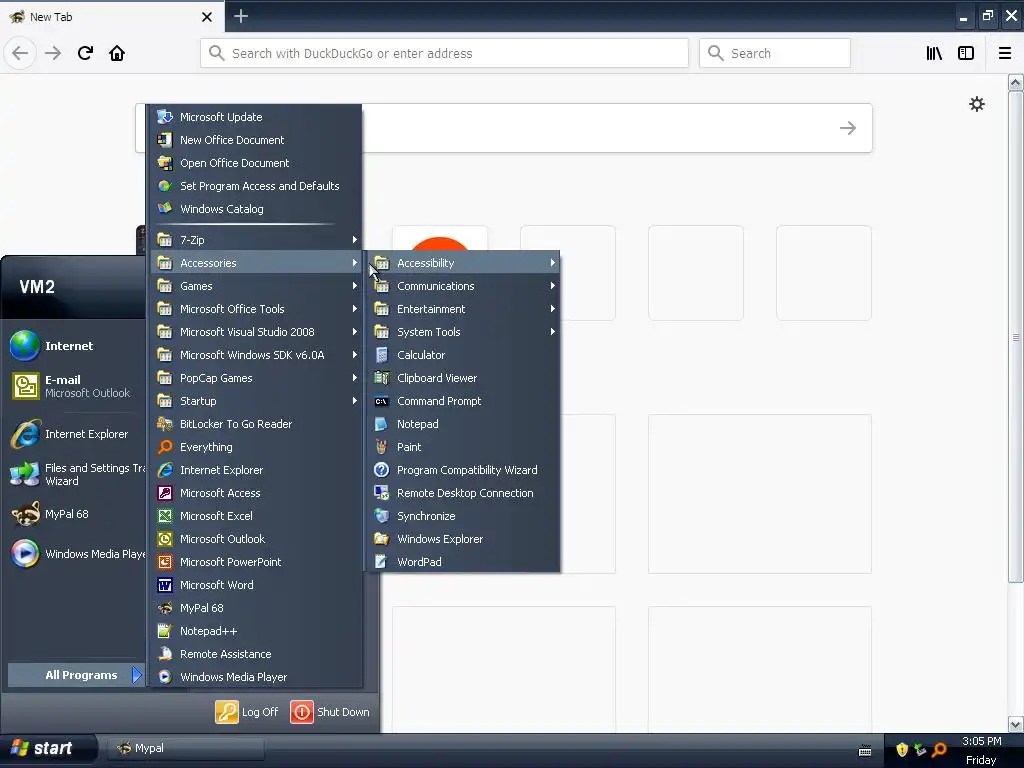1024x768 pixels.
Task: Open Windows Explorer from Accessories
Action: [x=464, y=539]
